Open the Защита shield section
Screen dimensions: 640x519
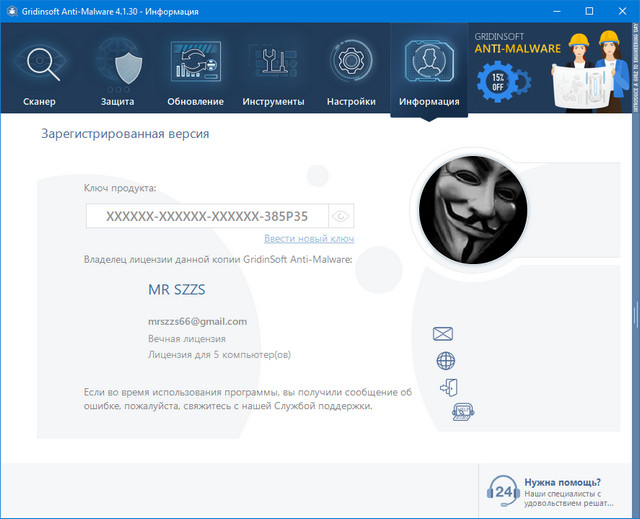[117, 70]
